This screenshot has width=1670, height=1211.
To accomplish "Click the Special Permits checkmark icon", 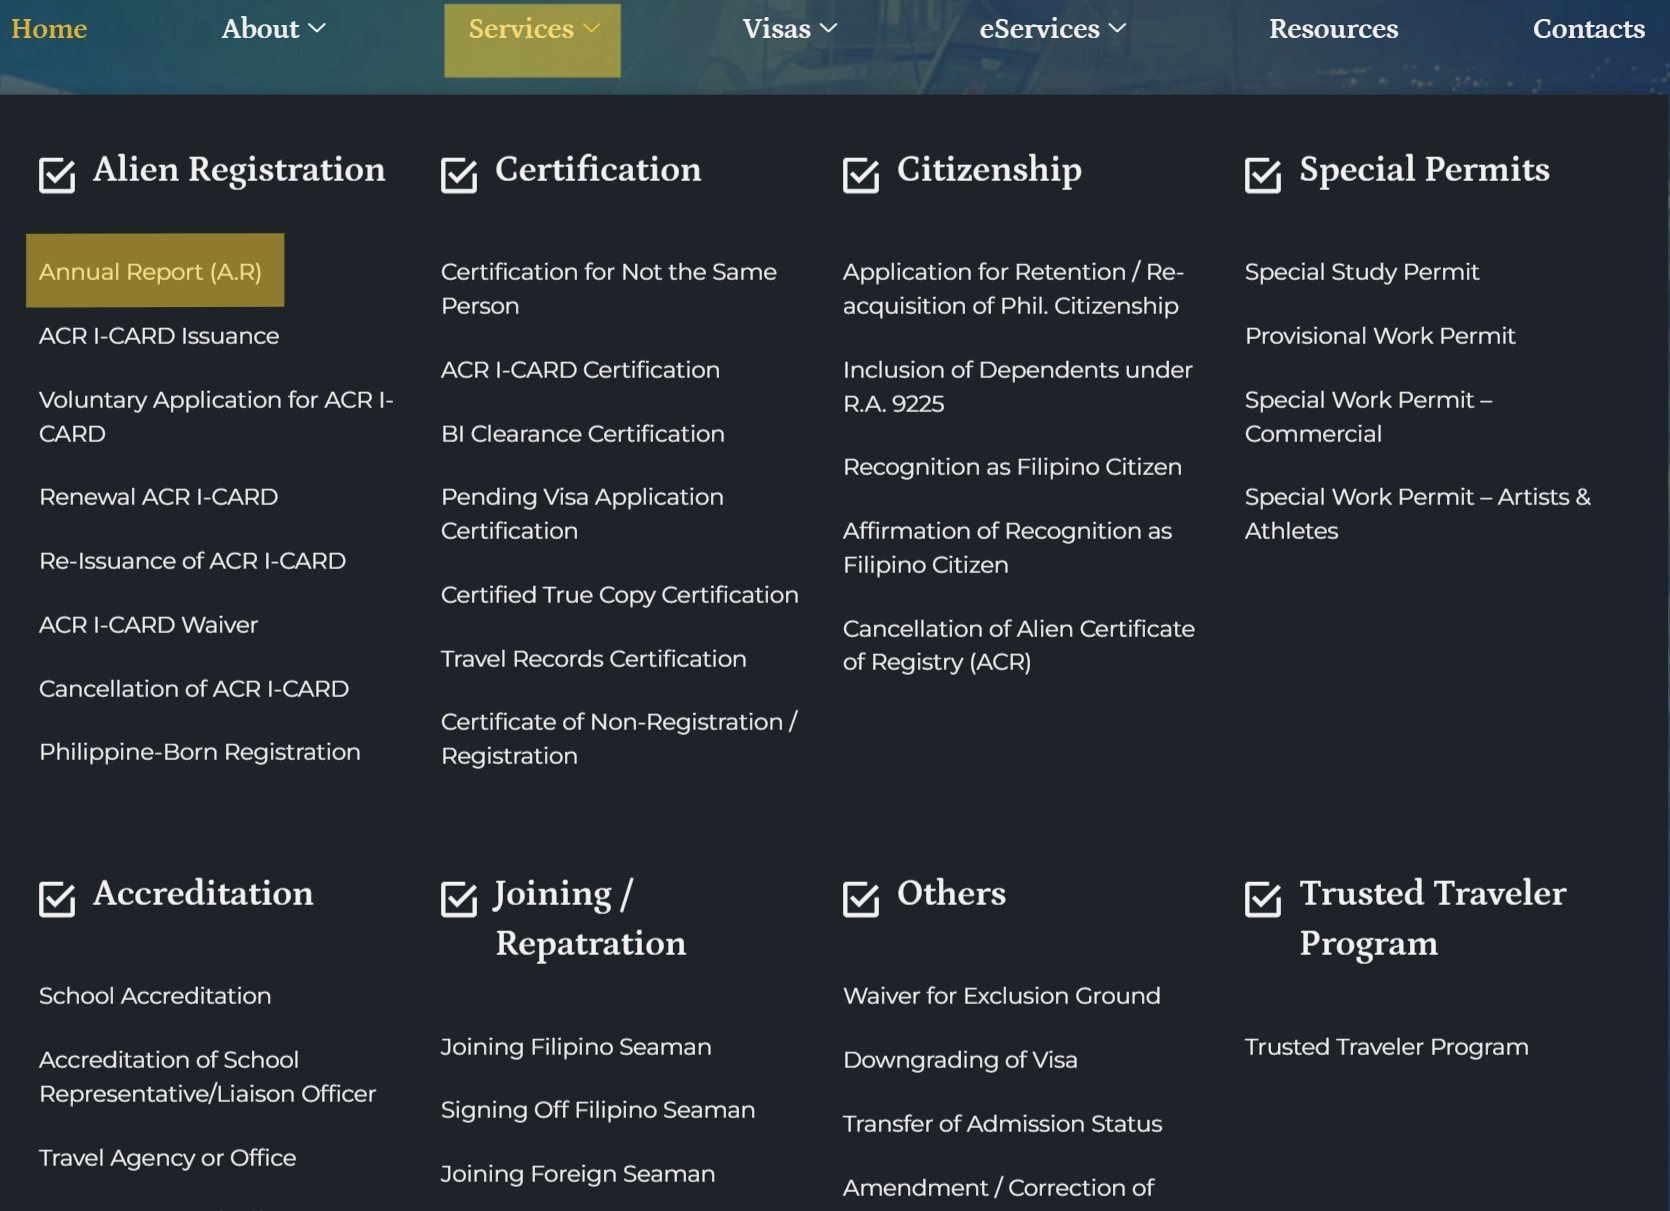I will (x=1263, y=175).
